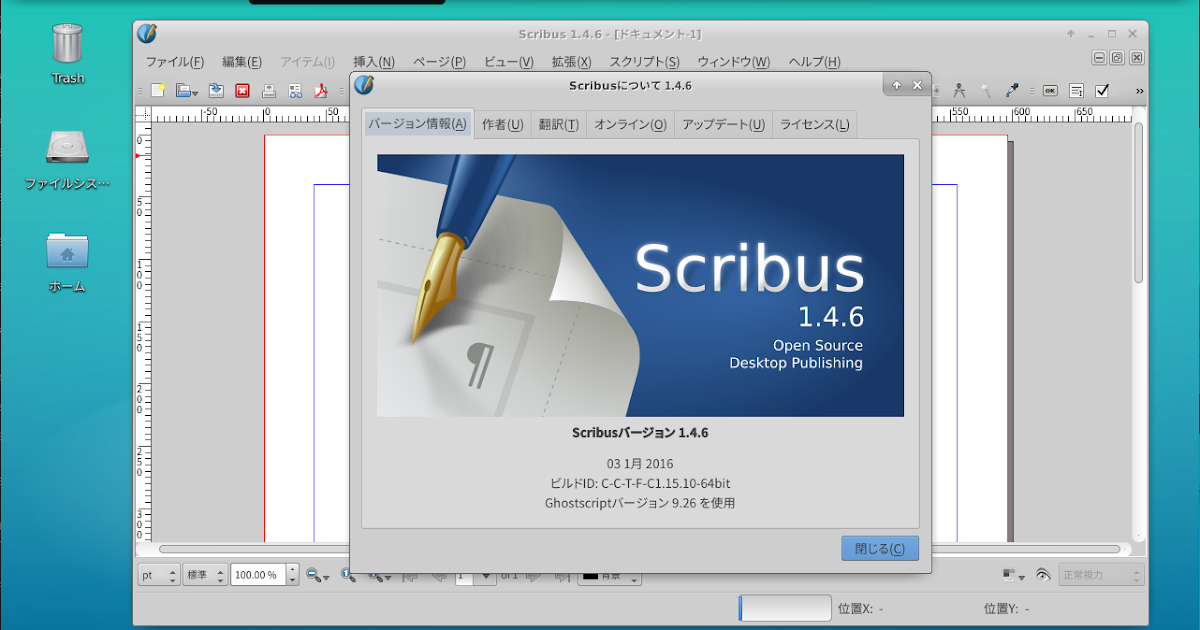
Task: Run the Preflight Verifier
Action: 294,91
